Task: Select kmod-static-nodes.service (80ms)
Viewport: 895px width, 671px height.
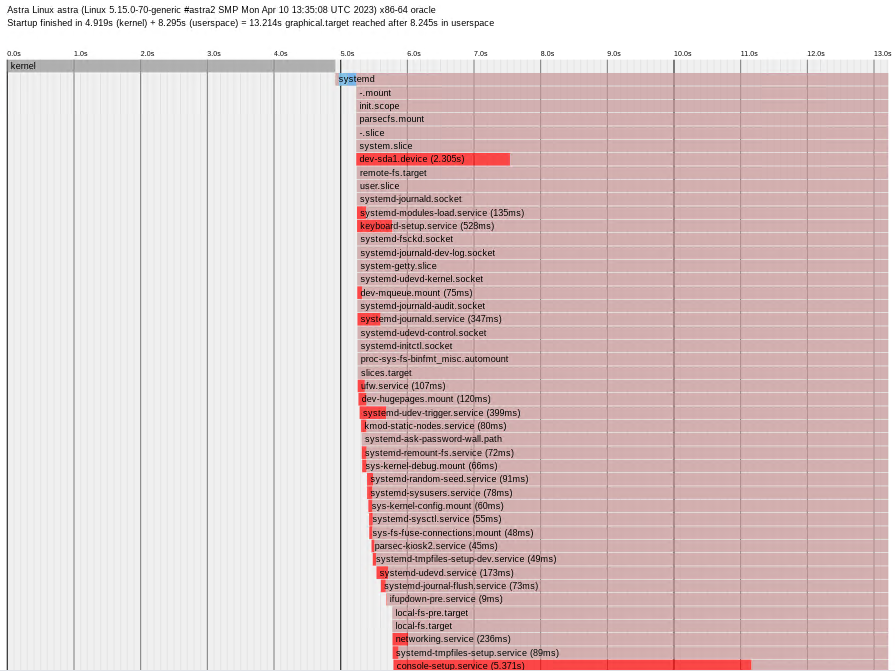Action: [x=435, y=425]
